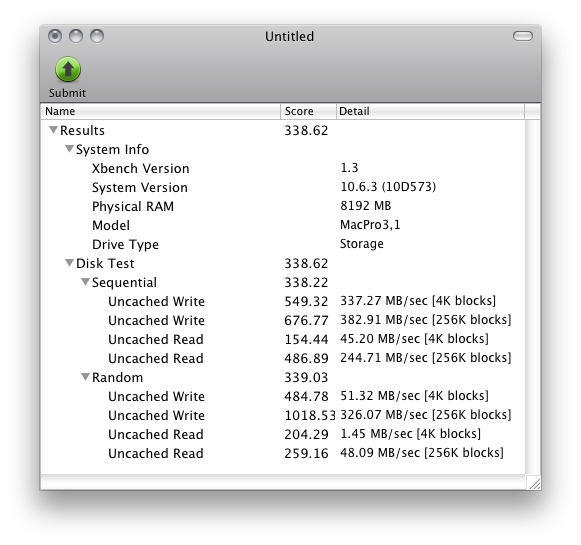Select the Physical RAM row
581x545 pixels.
[x=283, y=206]
